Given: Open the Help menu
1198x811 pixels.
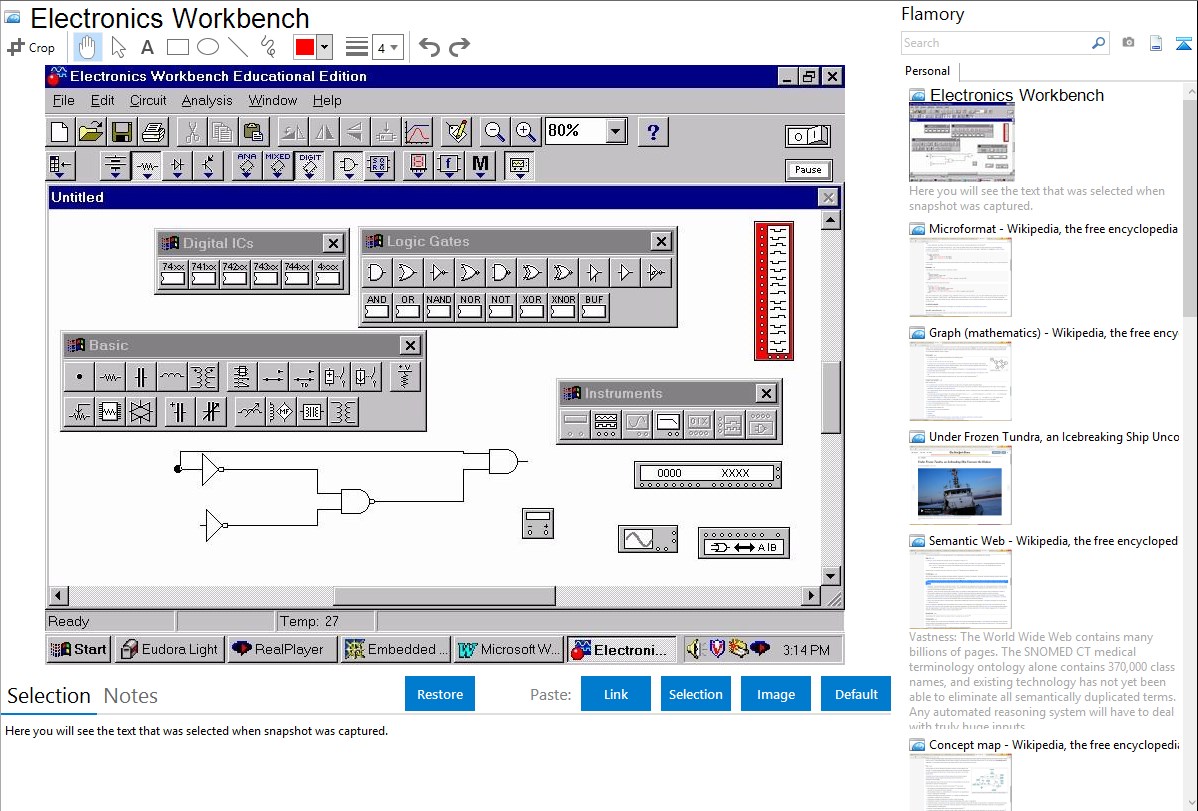Looking at the screenshot, I should click(327, 100).
